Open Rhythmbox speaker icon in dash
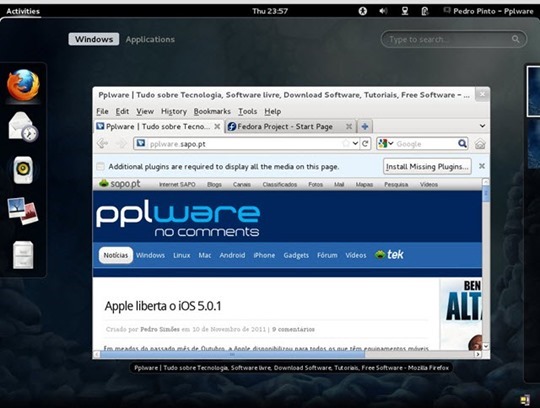 (x=23, y=170)
